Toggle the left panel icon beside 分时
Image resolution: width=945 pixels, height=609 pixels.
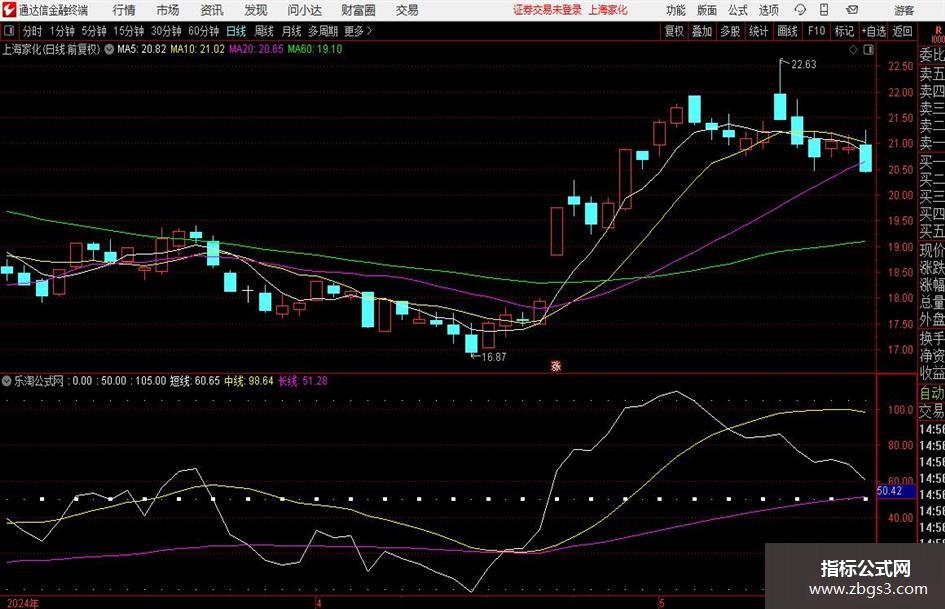[x=8, y=31]
